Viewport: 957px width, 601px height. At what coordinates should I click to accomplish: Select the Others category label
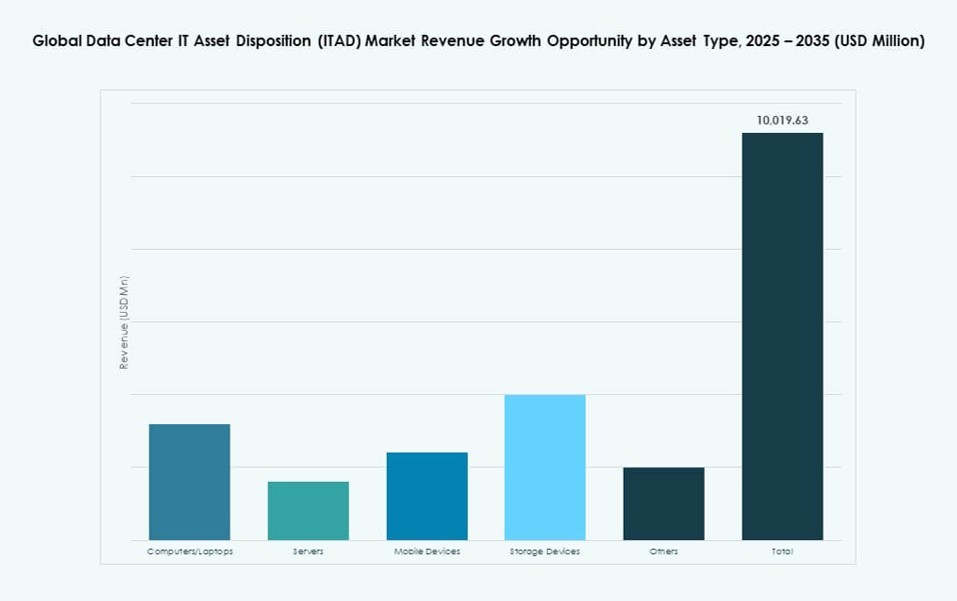[664, 551]
